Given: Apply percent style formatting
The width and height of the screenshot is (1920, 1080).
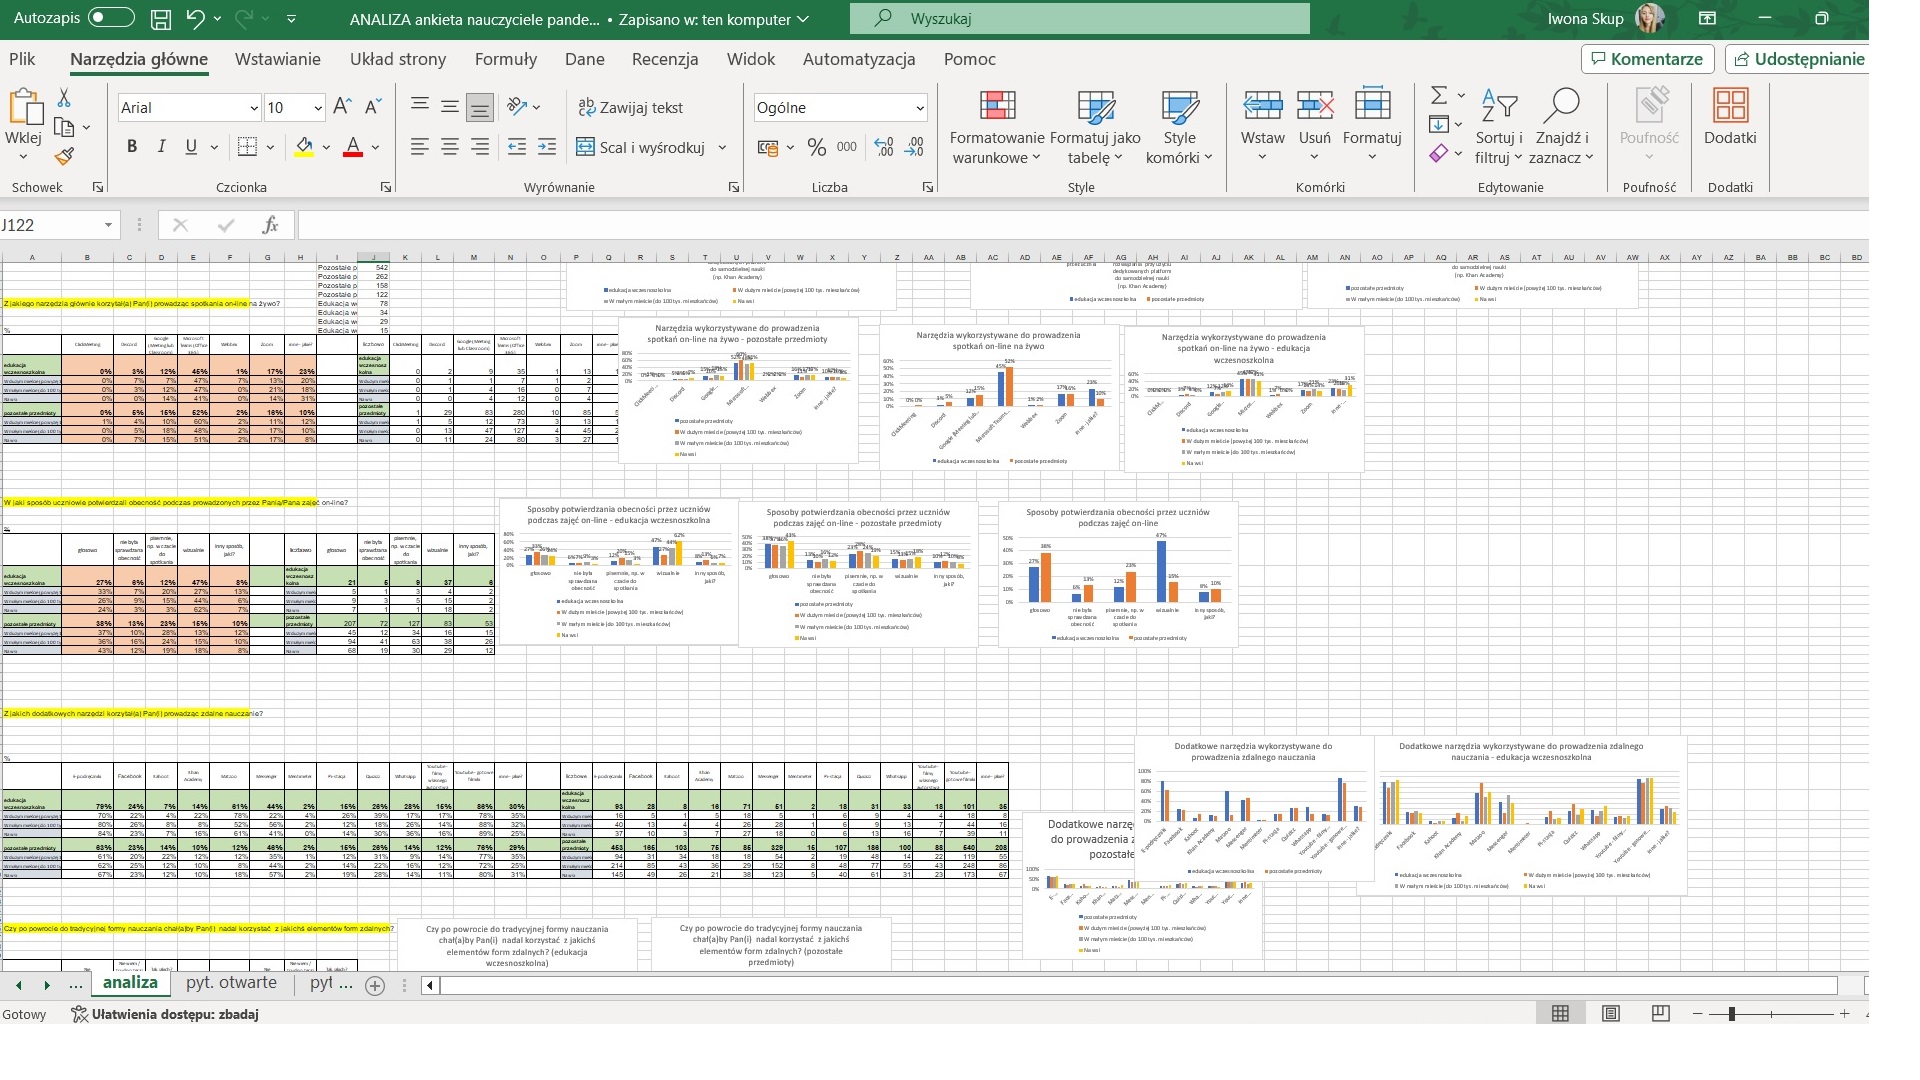Looking at the screenshot, I should coord(817,147).
